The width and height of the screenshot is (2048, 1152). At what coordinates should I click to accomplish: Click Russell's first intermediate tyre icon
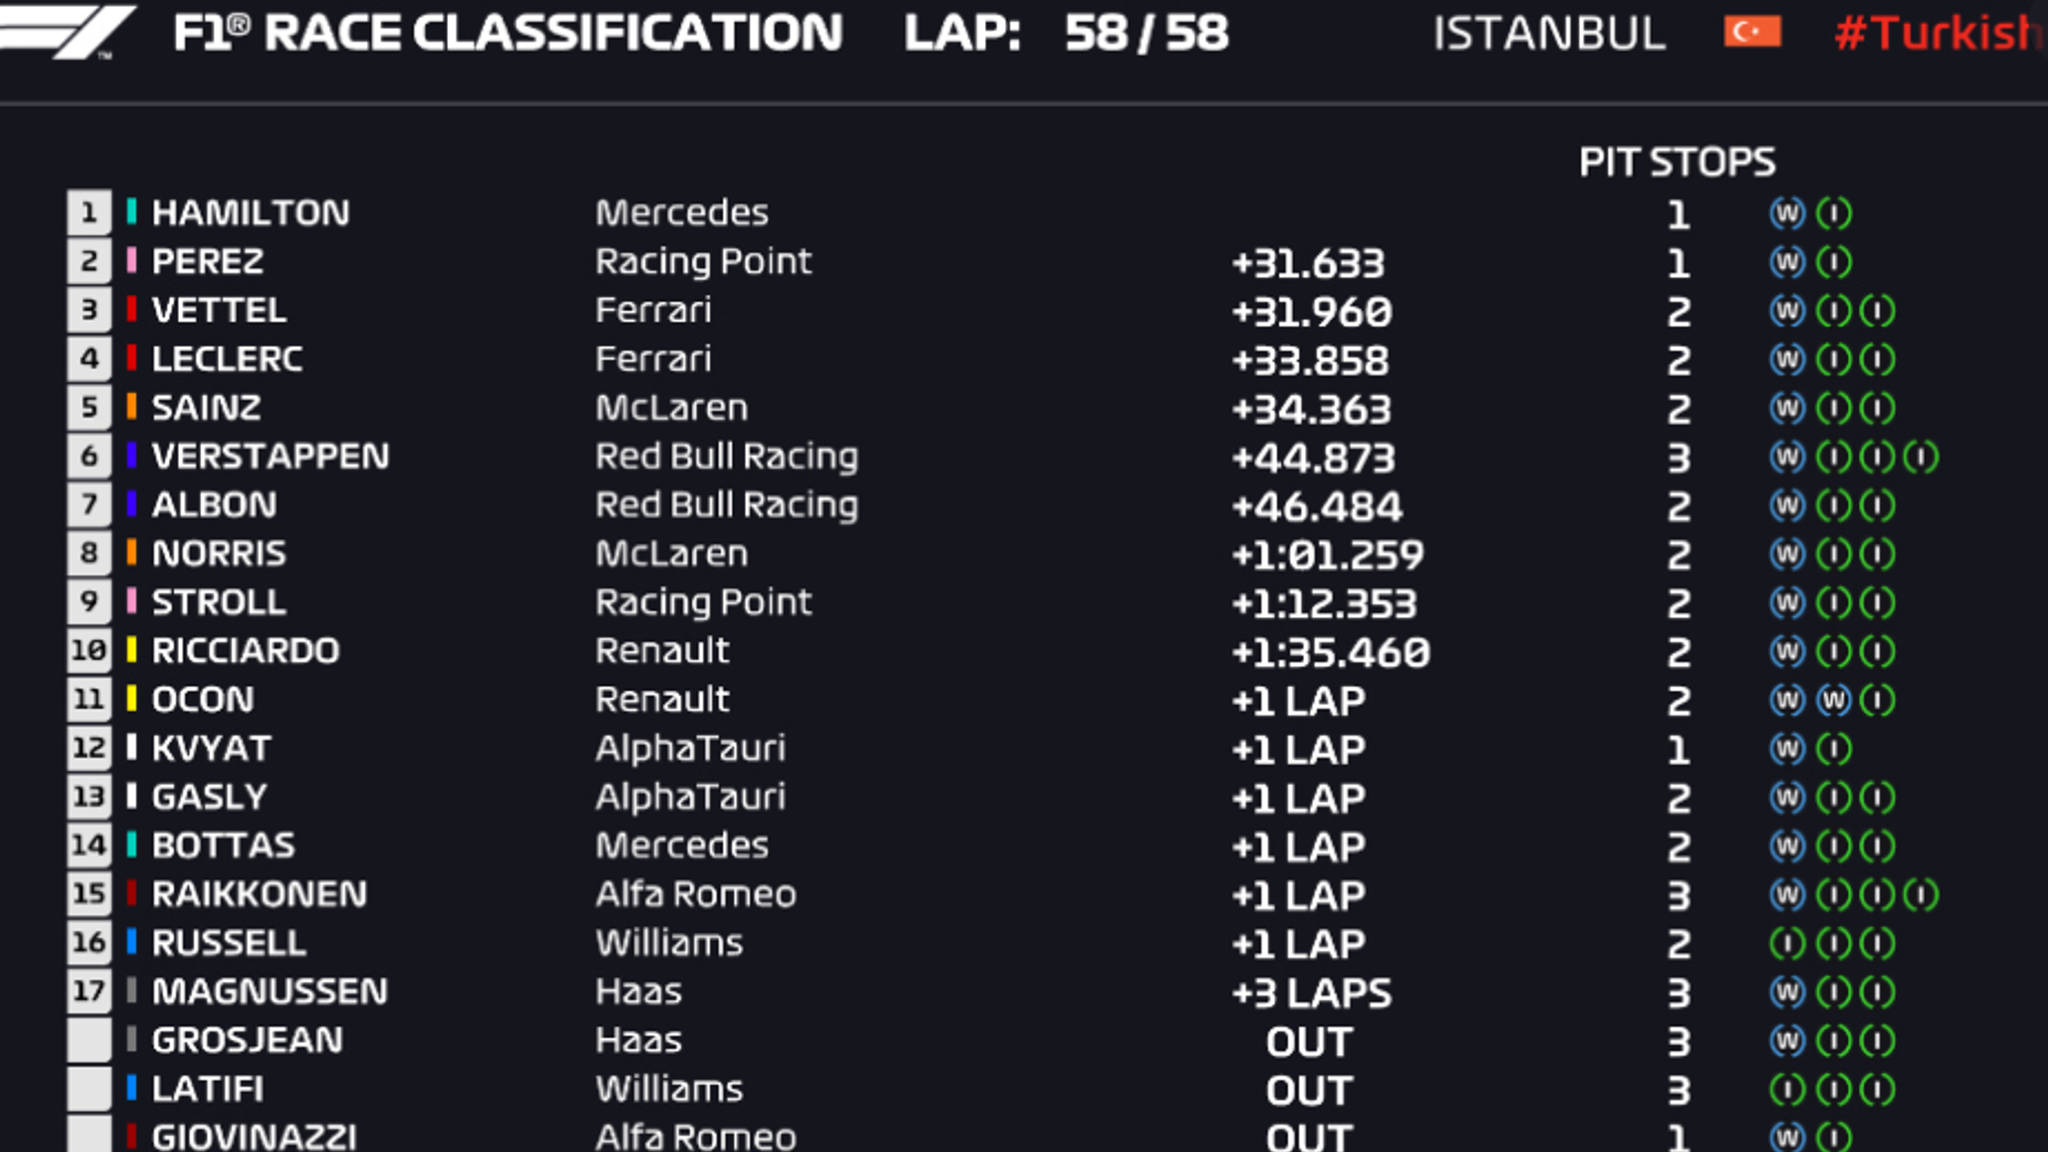click(x=1787, y=943)
